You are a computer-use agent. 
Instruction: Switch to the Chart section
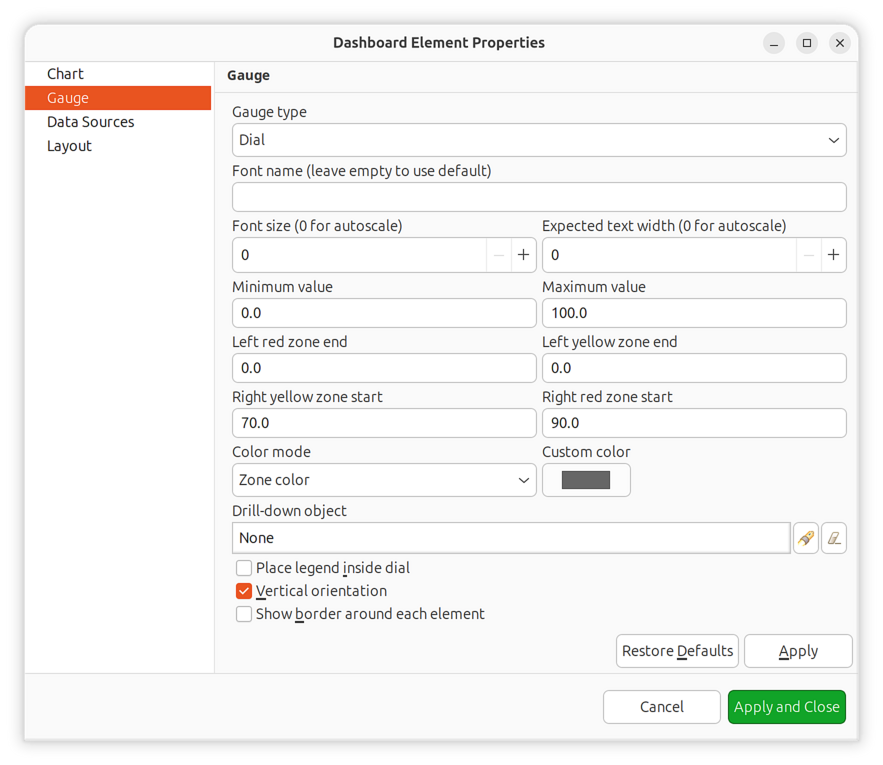pyautogui.click(x=65, y=74)
